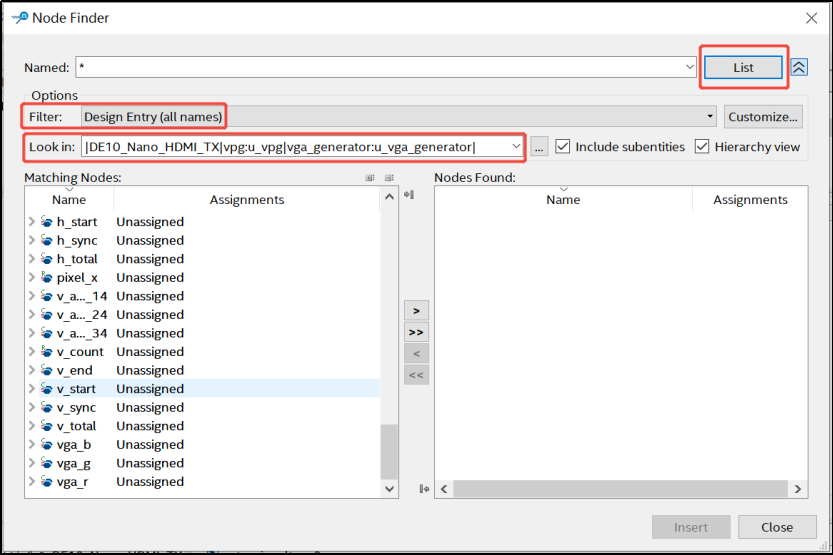The width and height of the screenshot is (833, 555).
Task: Expand the vga_g node
Action: [x=31, y=463]
